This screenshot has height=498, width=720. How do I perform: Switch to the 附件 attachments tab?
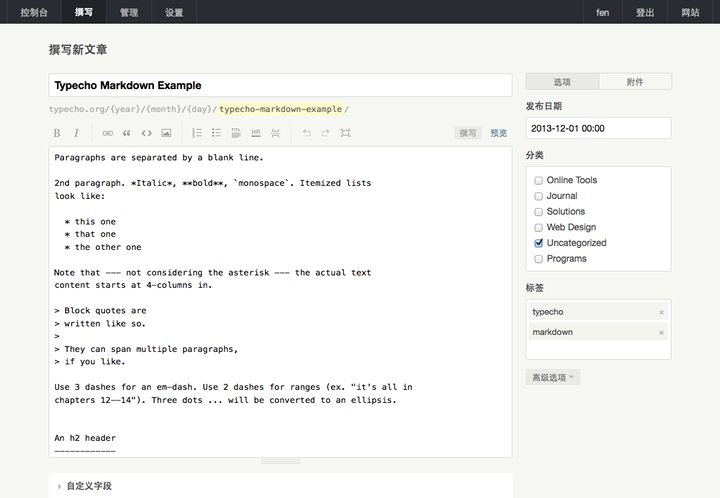tap(635, 82)
